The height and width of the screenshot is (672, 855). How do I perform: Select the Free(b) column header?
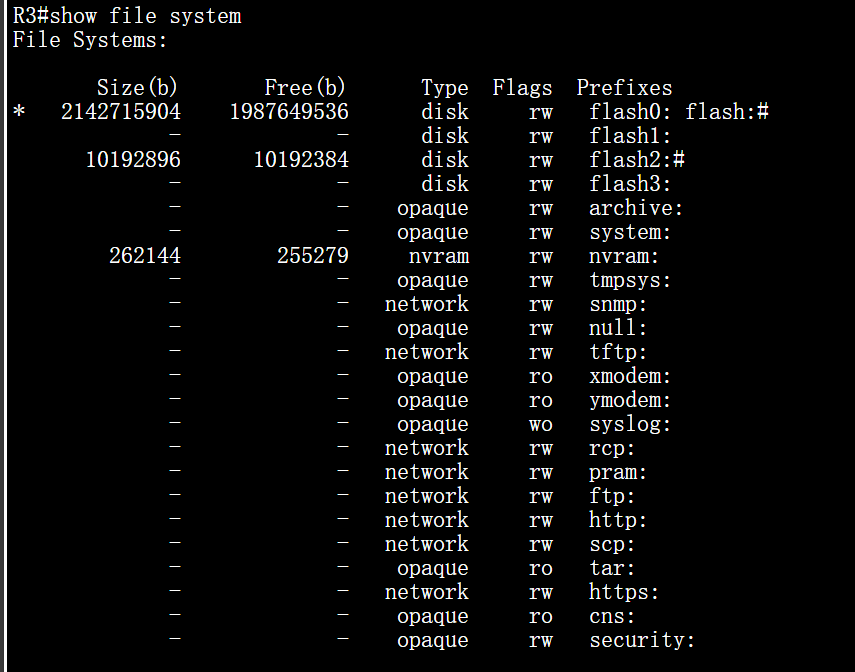tap(305, 87)
